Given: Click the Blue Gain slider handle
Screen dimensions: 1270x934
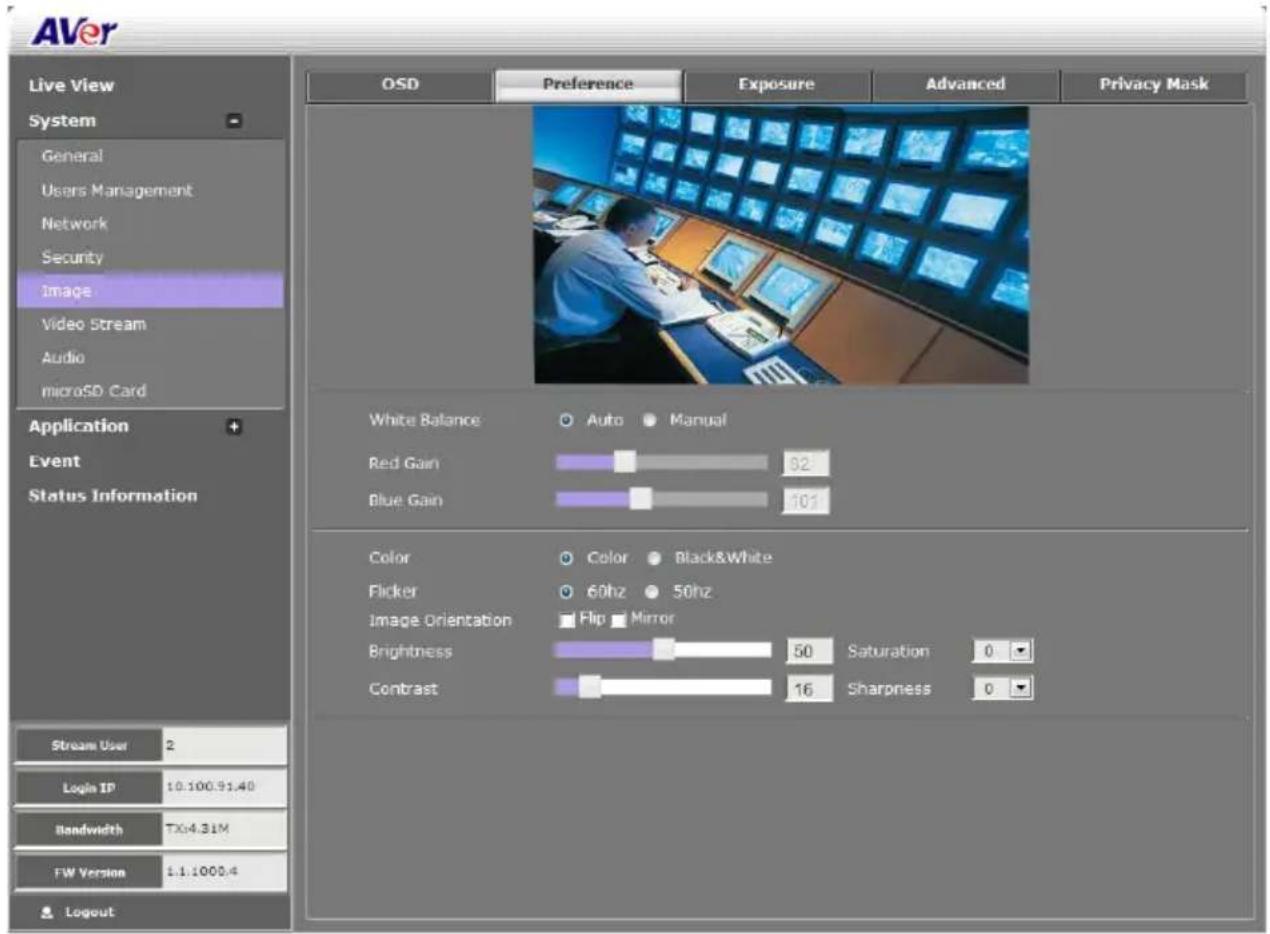Looking at the screenshot, I should (x=641, y=498).
